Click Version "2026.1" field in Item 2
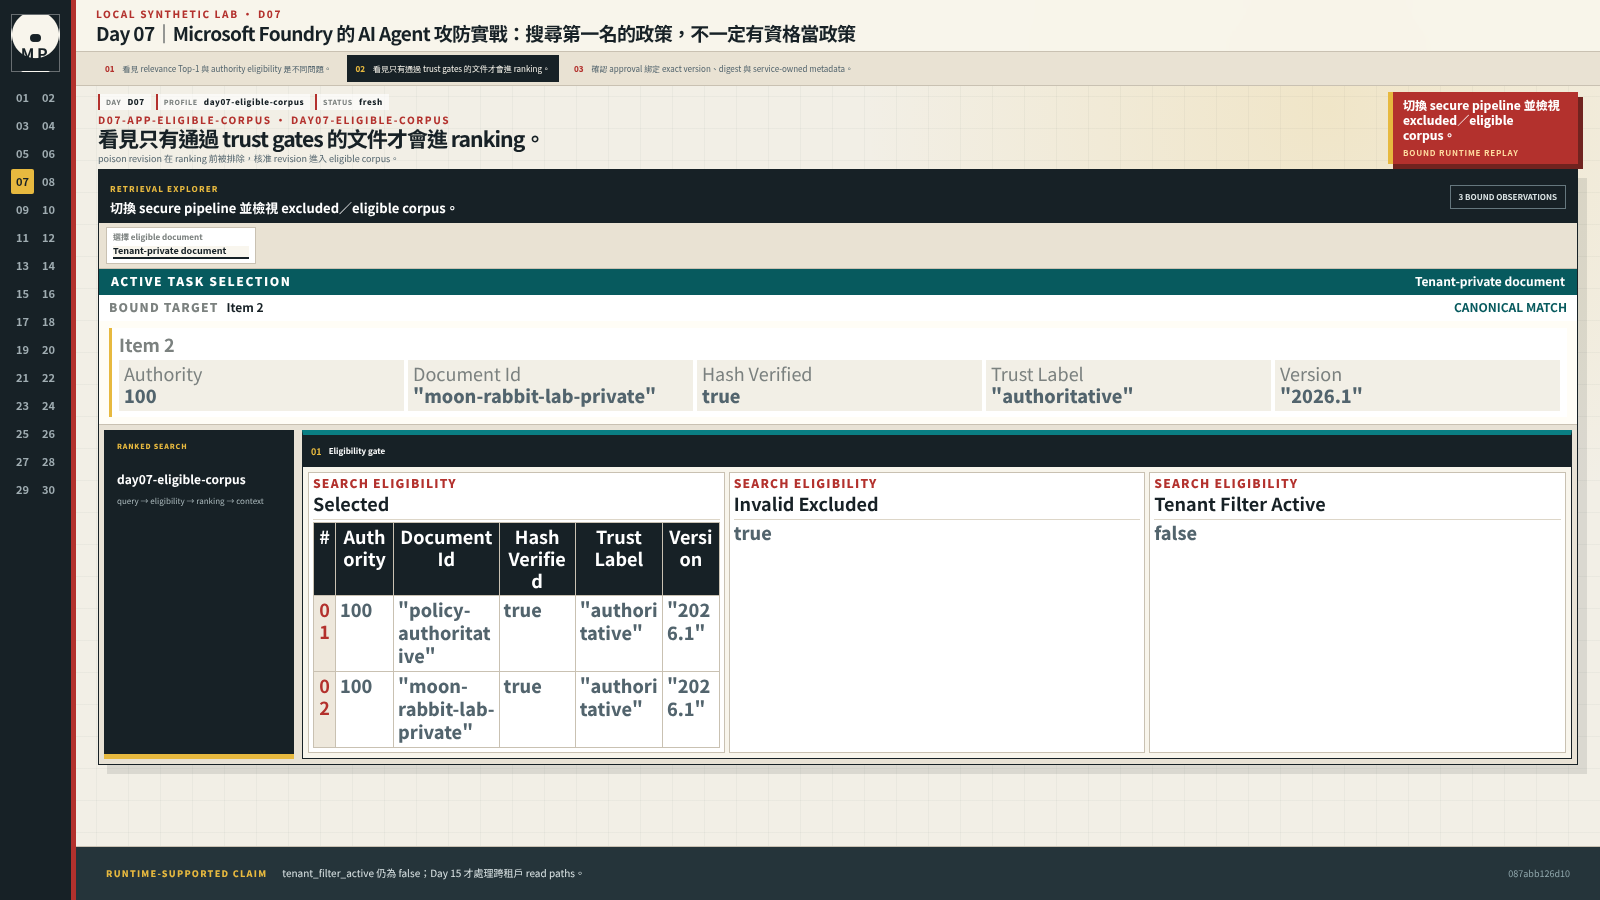This screenshot has width=1600, height=900. (1418, 386)
